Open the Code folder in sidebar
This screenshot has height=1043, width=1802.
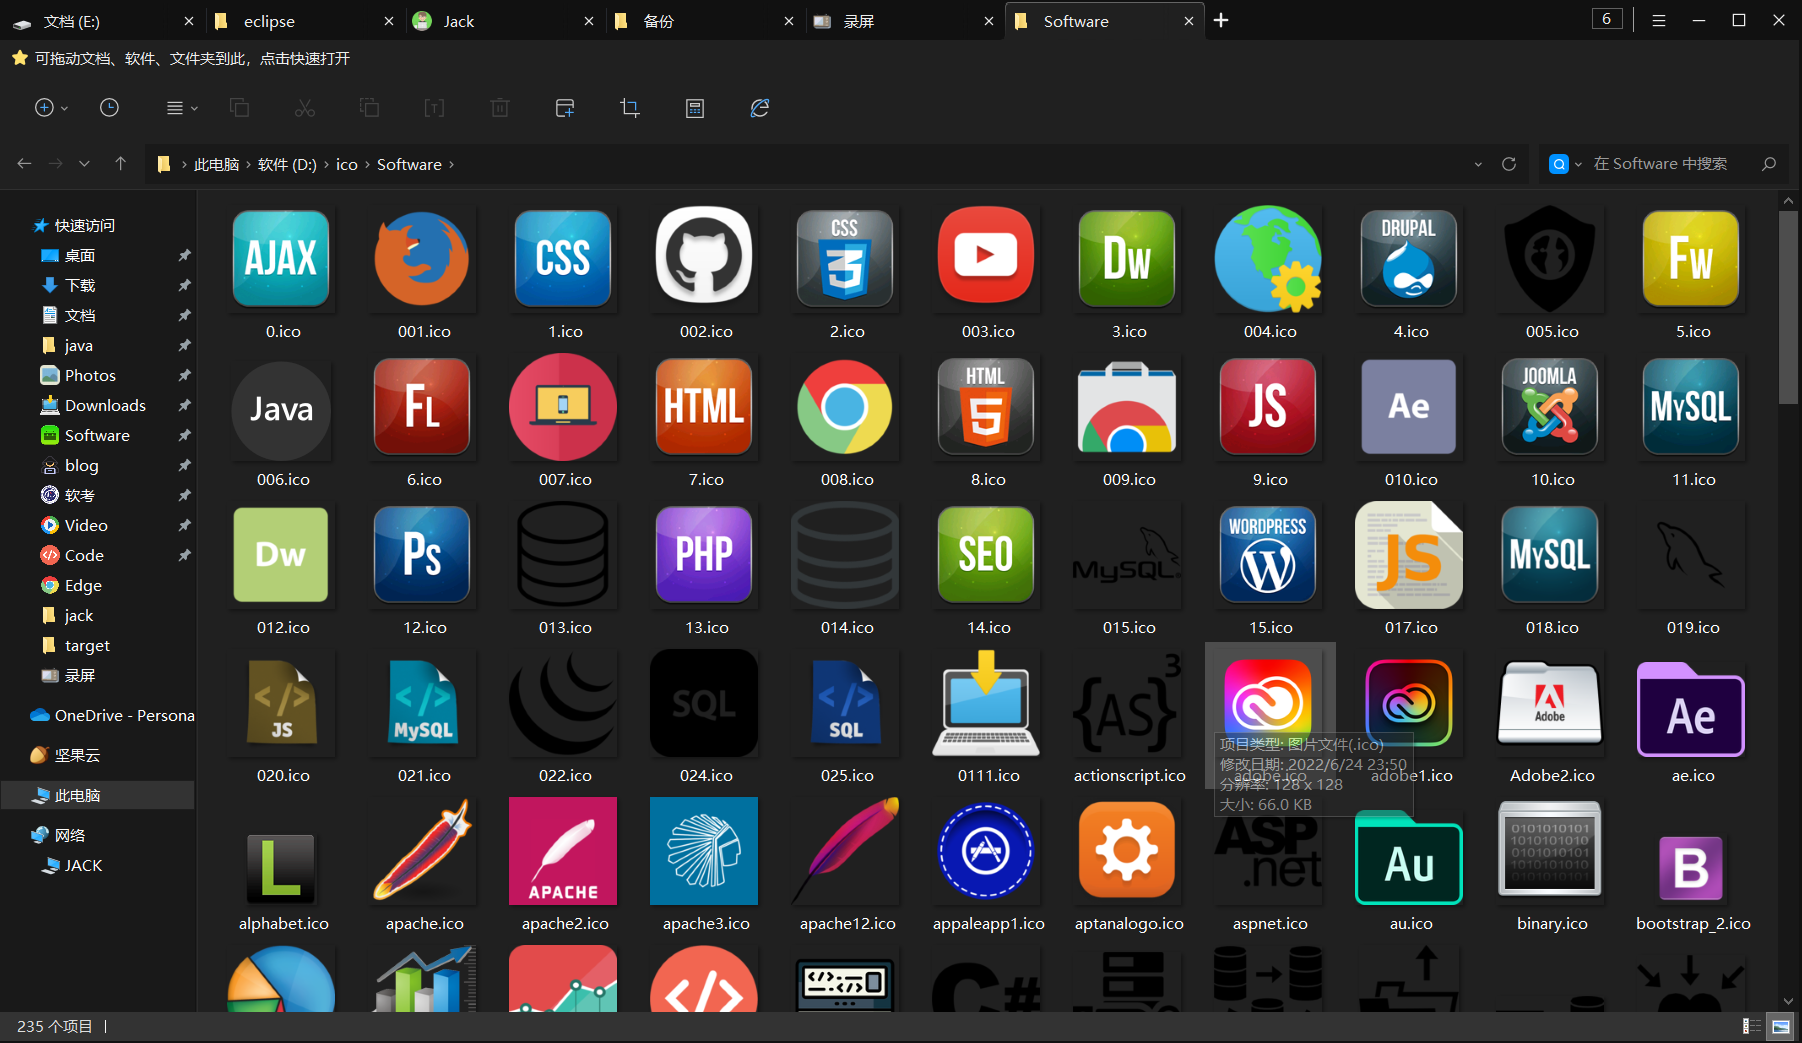[x=84, y=555]
